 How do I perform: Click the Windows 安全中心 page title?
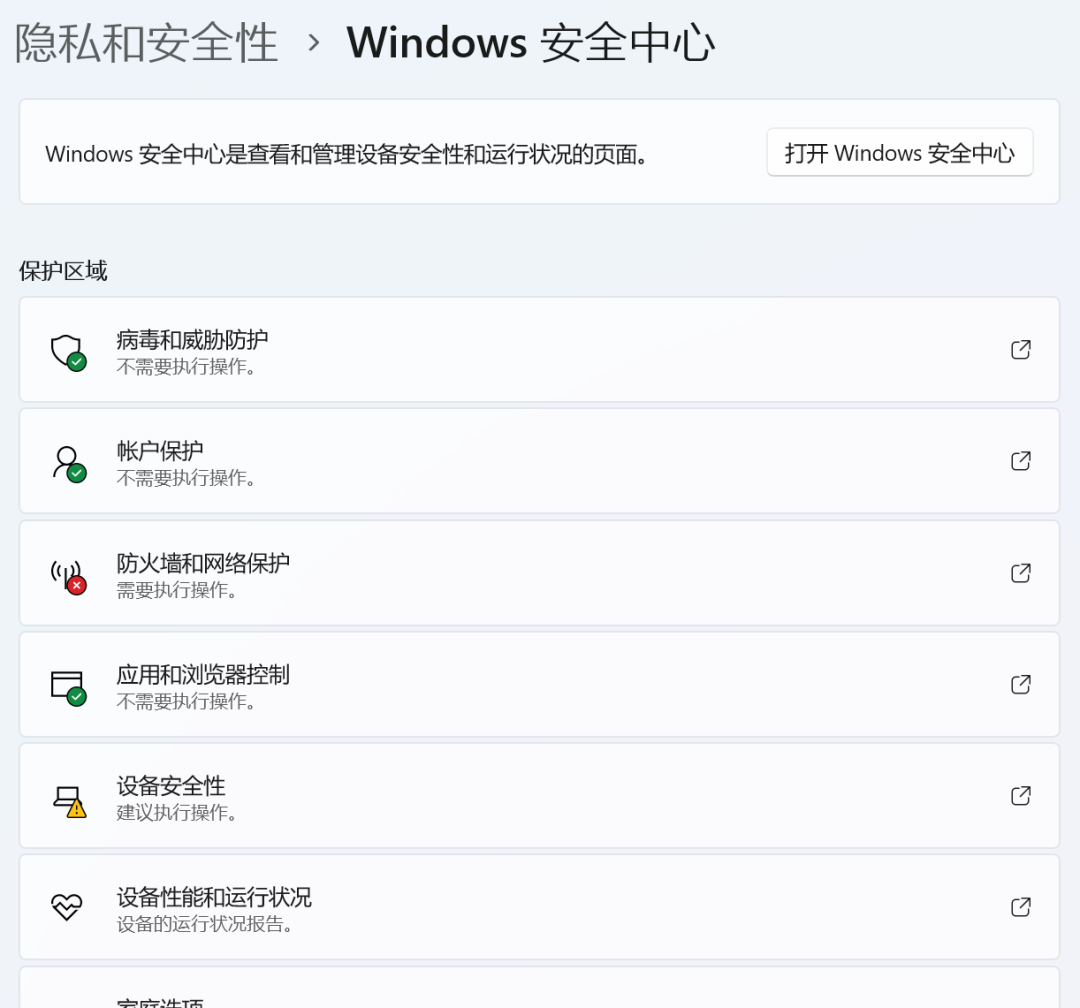tap(530, 43)
